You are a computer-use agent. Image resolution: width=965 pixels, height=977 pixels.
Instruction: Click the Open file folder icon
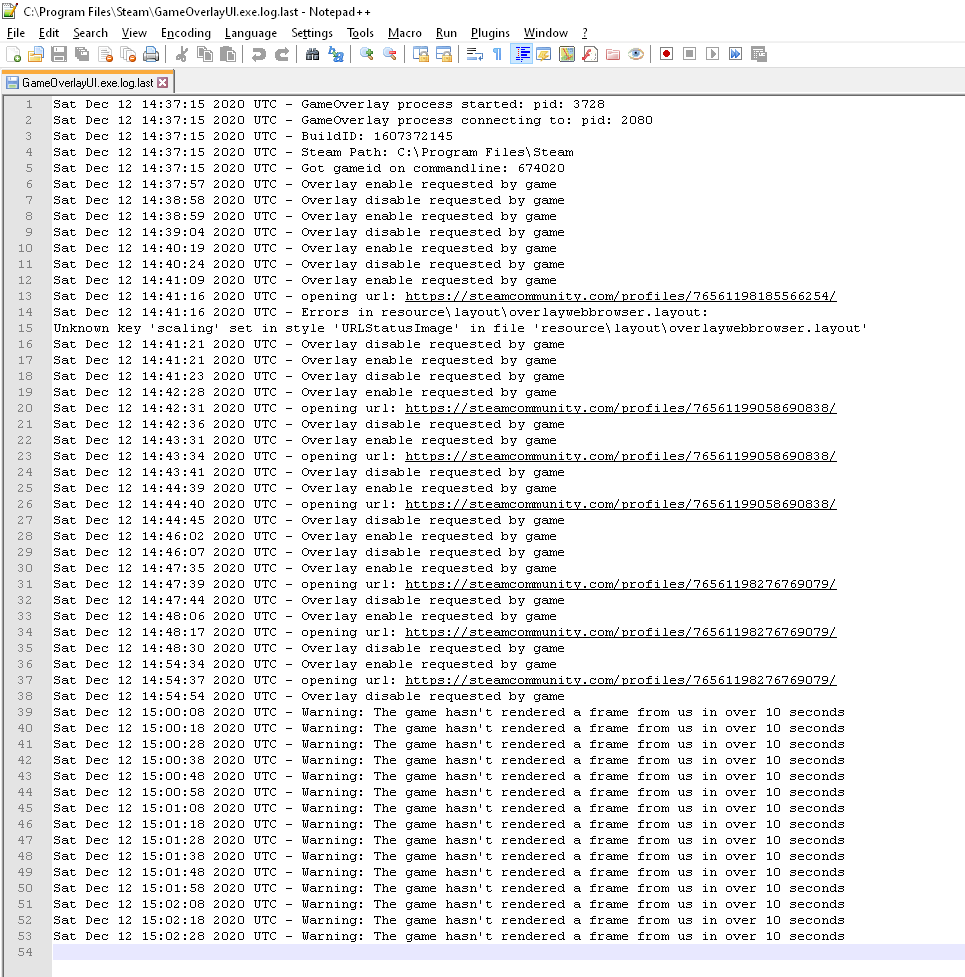coord(36,55)
